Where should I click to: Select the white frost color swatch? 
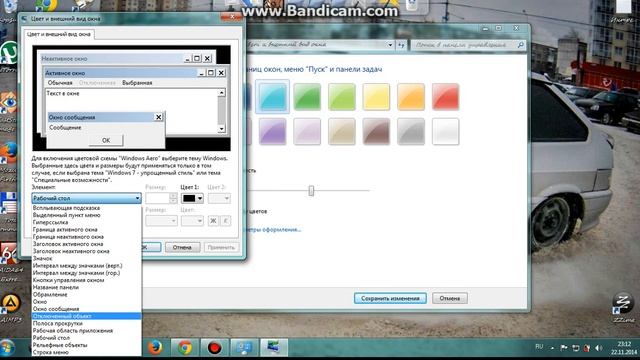pyautogui.click(x=446, y=131)
